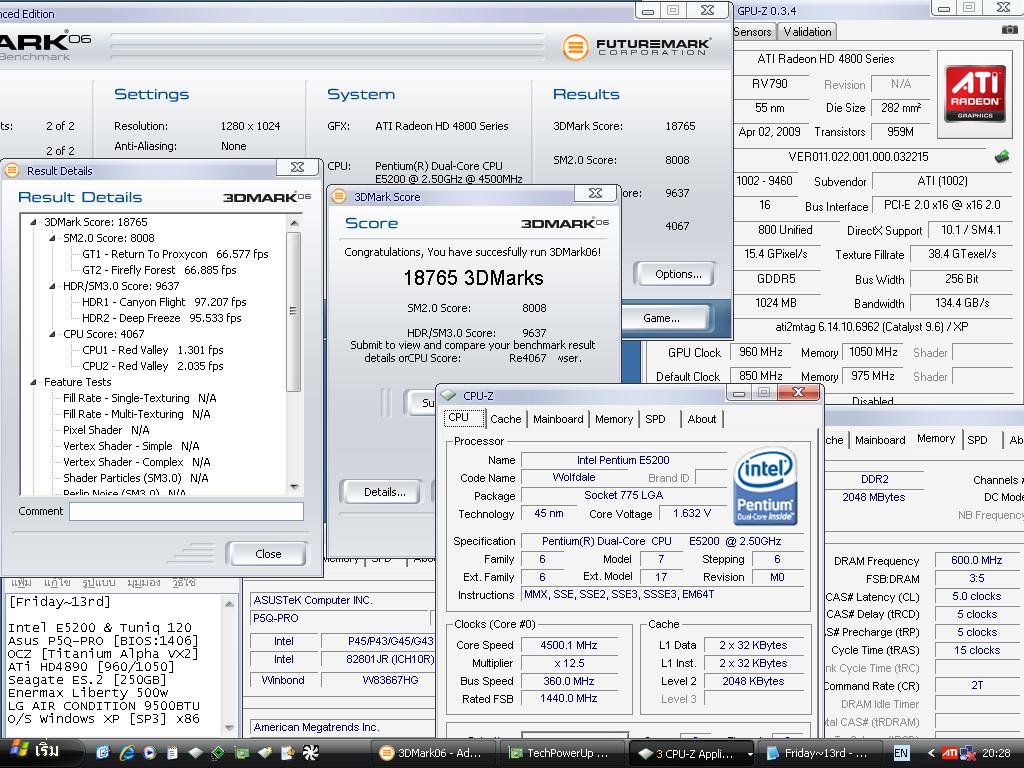Screen dimensions: 1024x768
Task: Collapse the HDR/SM3.0 Score tree node
Action: point(54,286)
